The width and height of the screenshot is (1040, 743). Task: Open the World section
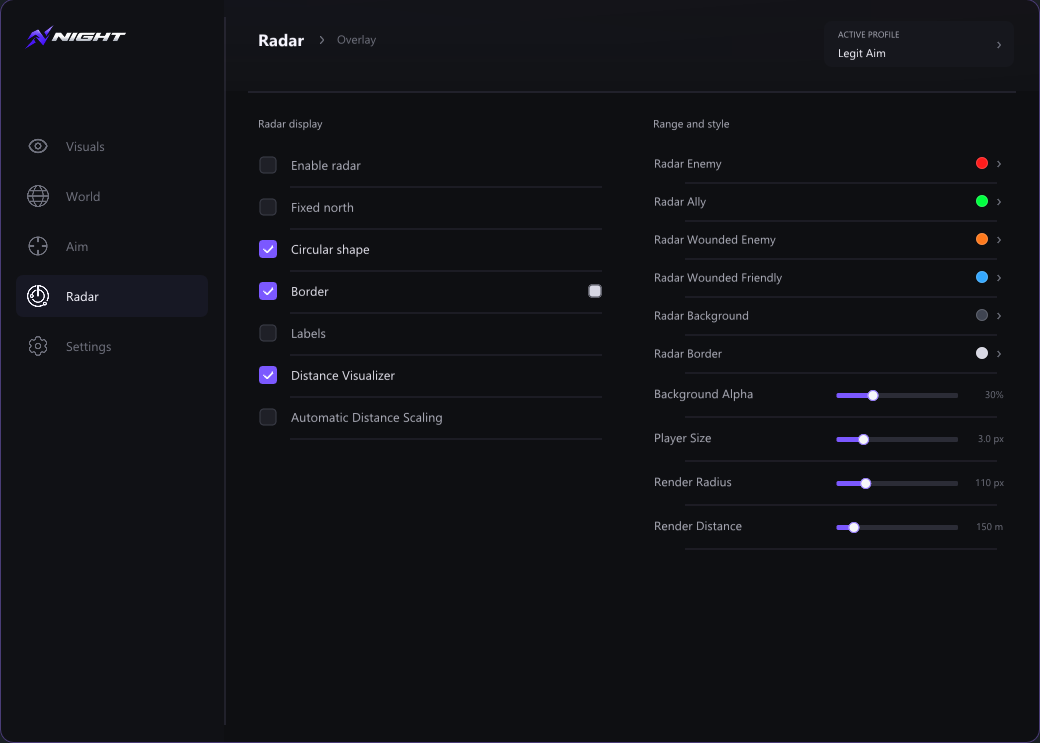pos(112,196)
